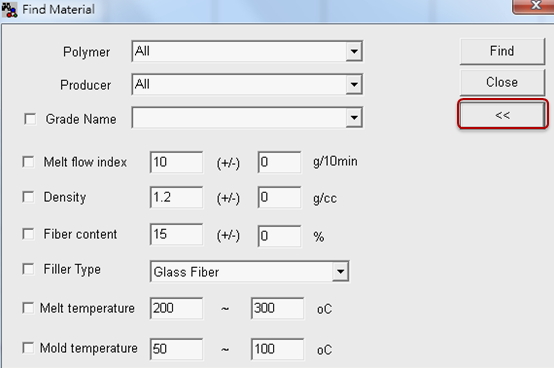Click the Find button
Screen dimensions: 554x368
click(502, 51)
